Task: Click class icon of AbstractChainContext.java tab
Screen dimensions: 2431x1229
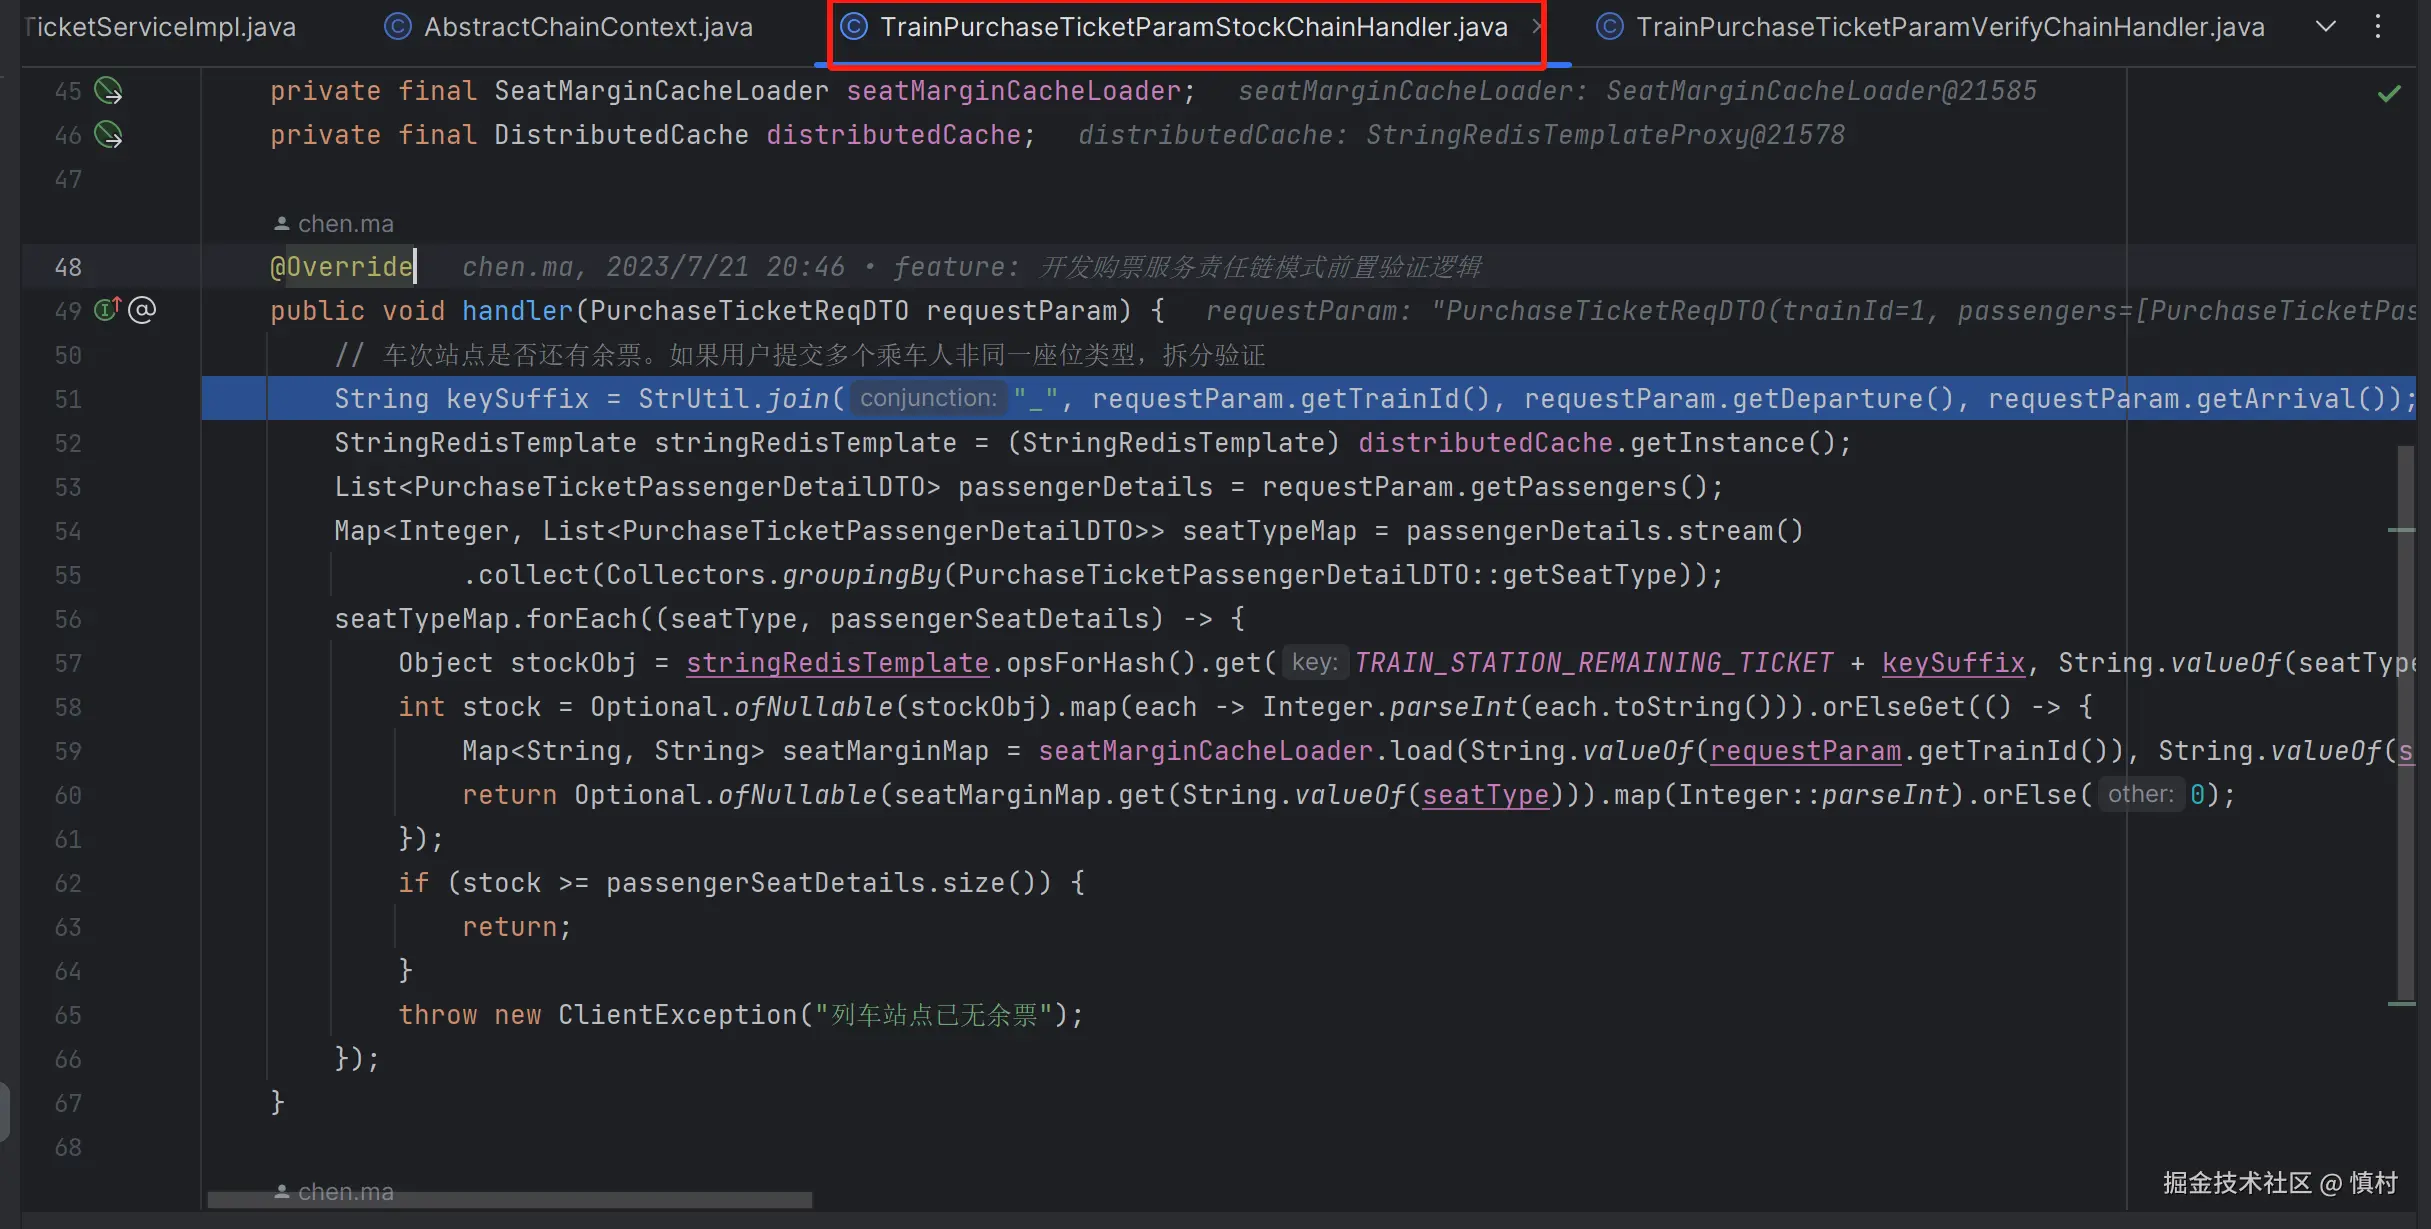Action: pyautogui.click(x=397, y=27)
